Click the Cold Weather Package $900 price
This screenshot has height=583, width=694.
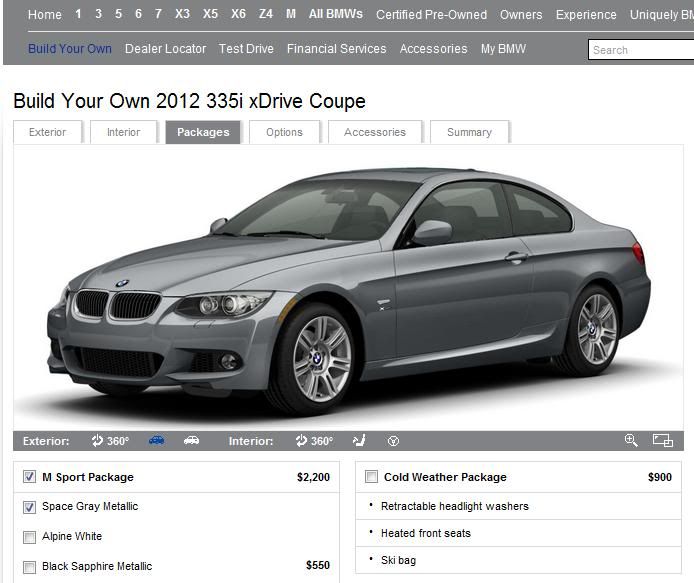coord(660,477)
